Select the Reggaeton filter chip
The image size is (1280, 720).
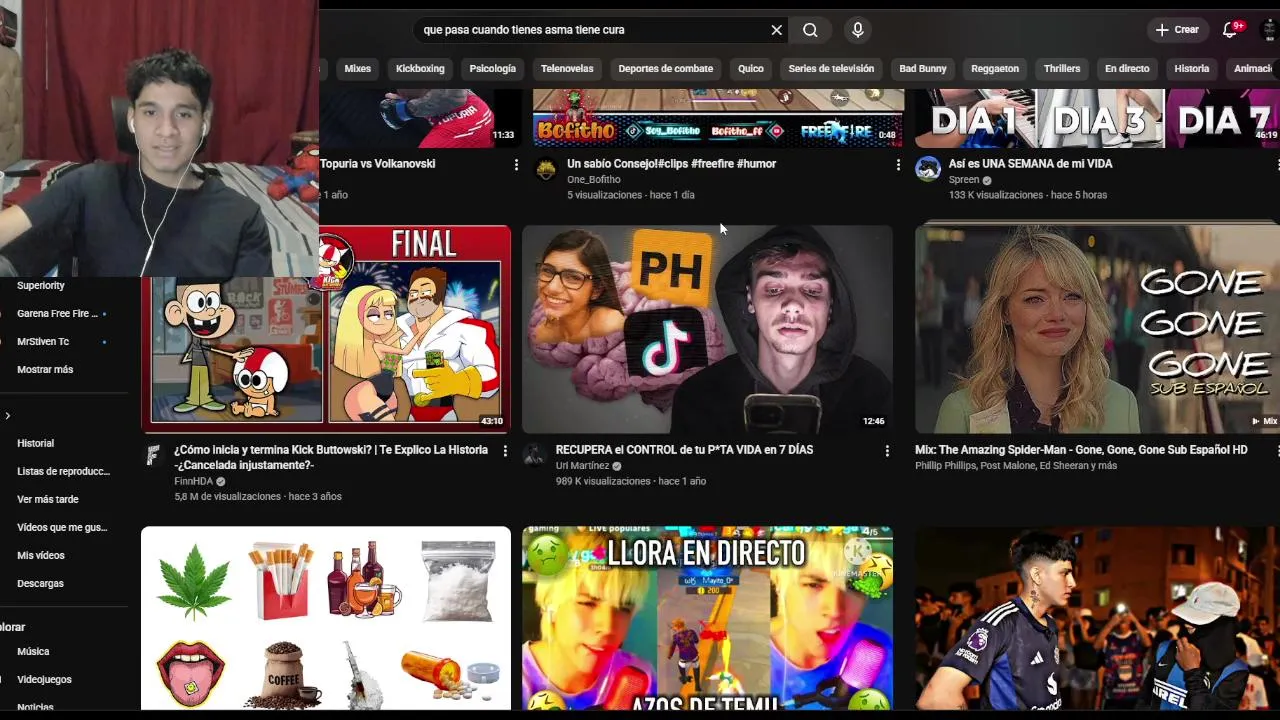[x=995, y=69]
